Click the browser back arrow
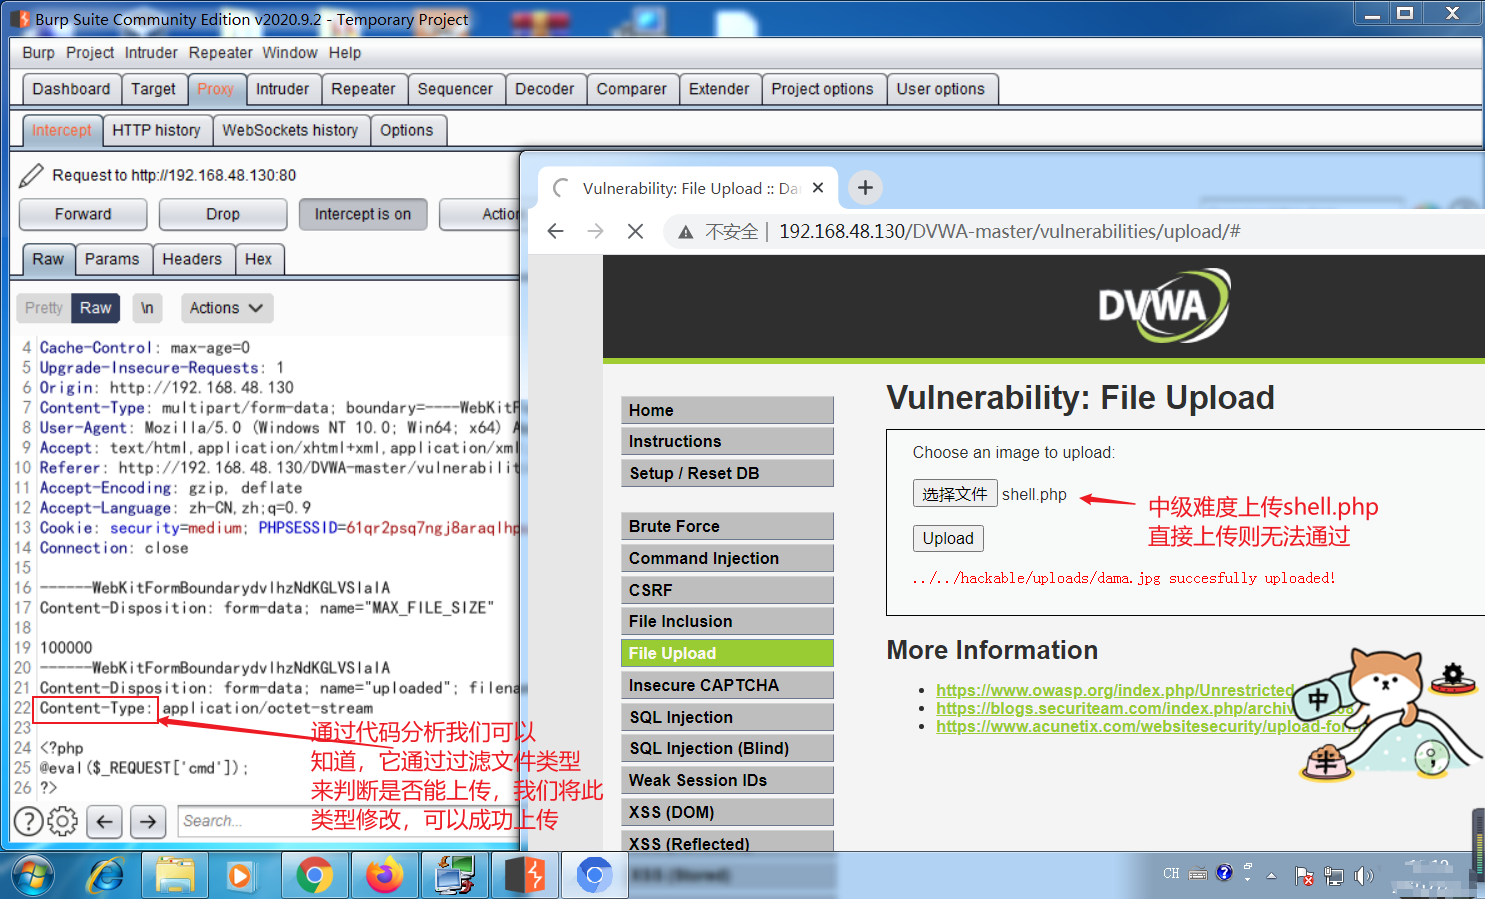Viewport: 1485px width, 899px height. pos(556,231)
